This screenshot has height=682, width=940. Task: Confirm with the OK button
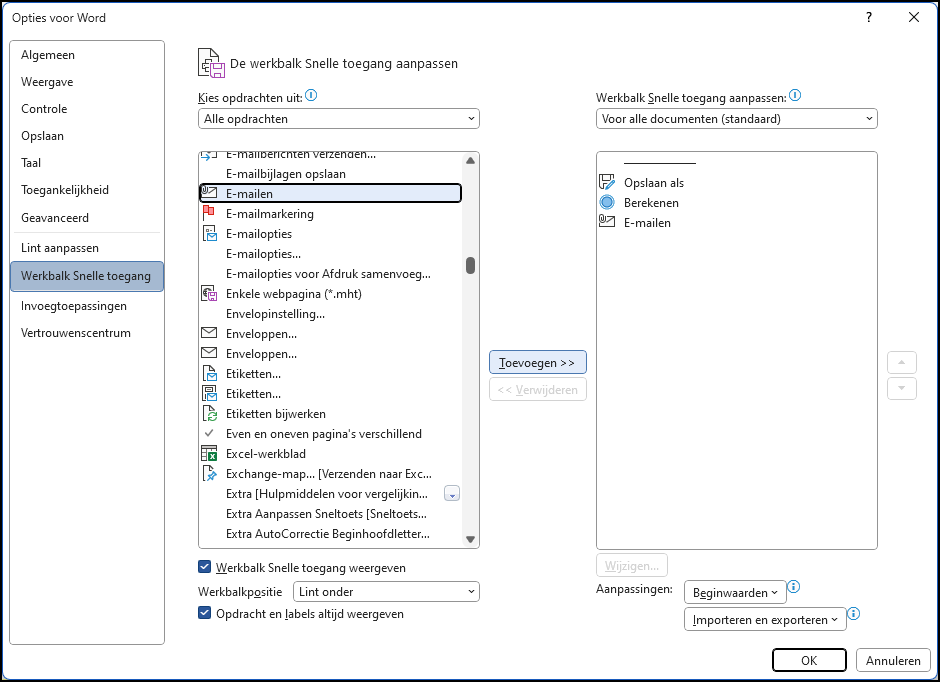pyautogui.click(x=809, y=660)
